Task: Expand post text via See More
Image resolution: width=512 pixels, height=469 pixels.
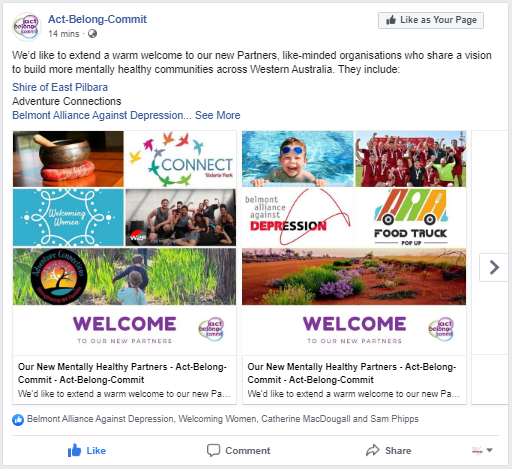Action: (217, 115)
